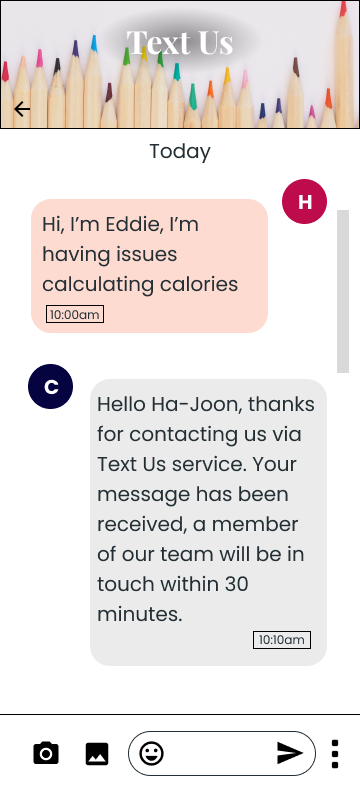Click the "calculating calories" text line
The image size is (360, 800).
140,284
